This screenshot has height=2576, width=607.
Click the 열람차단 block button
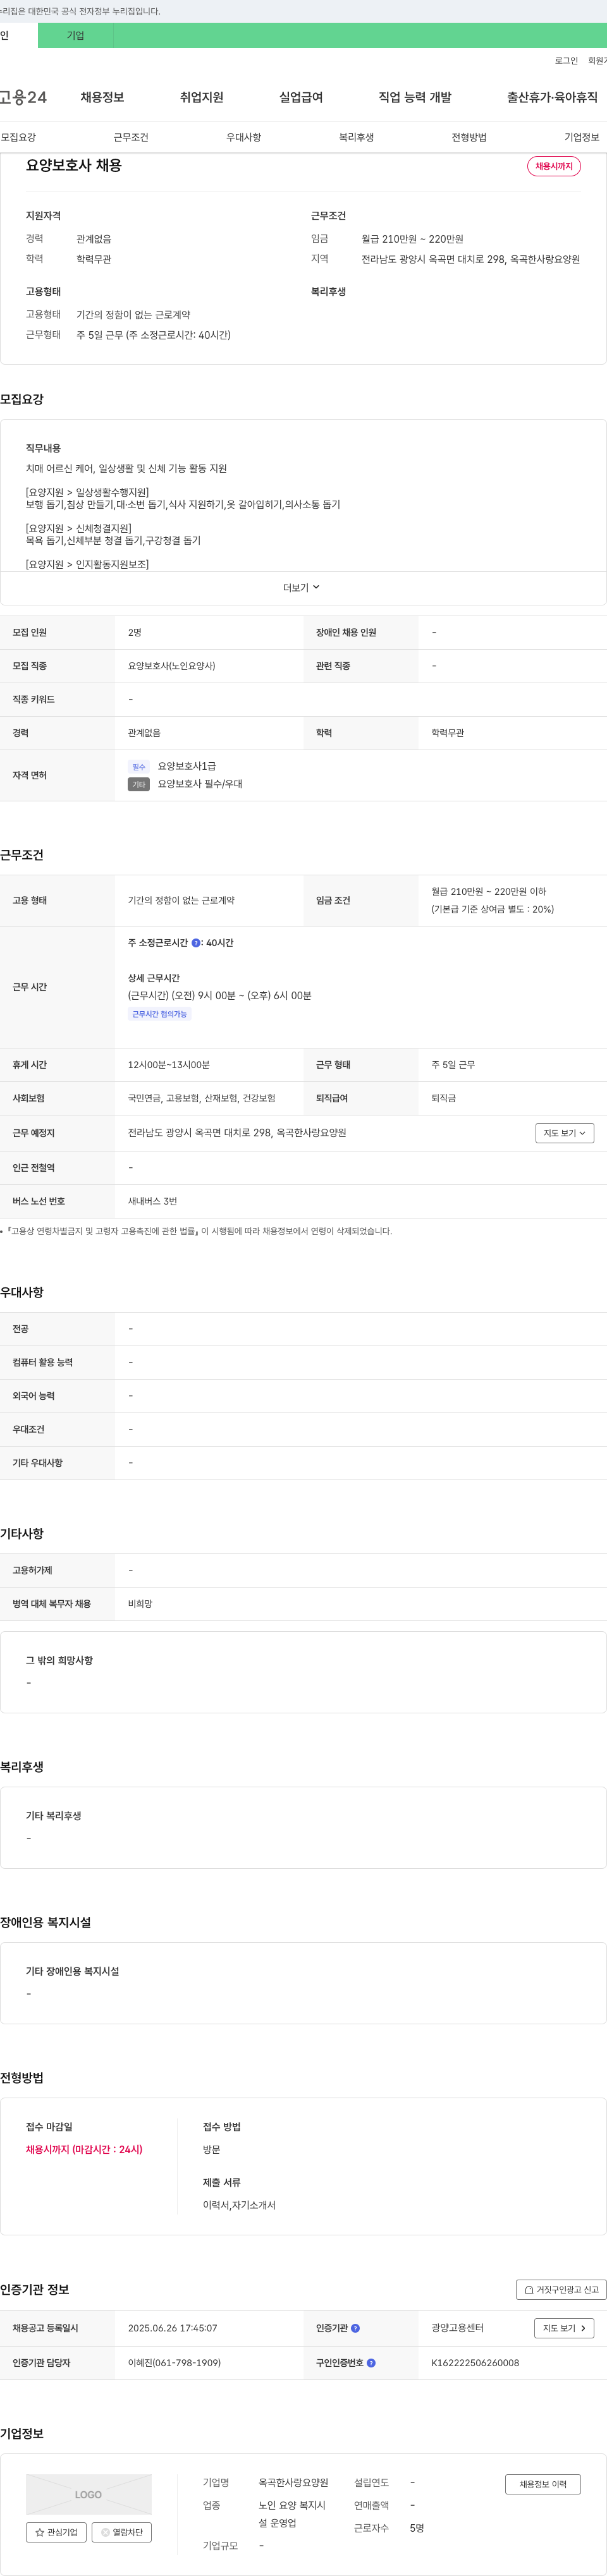click(122, 2532)
